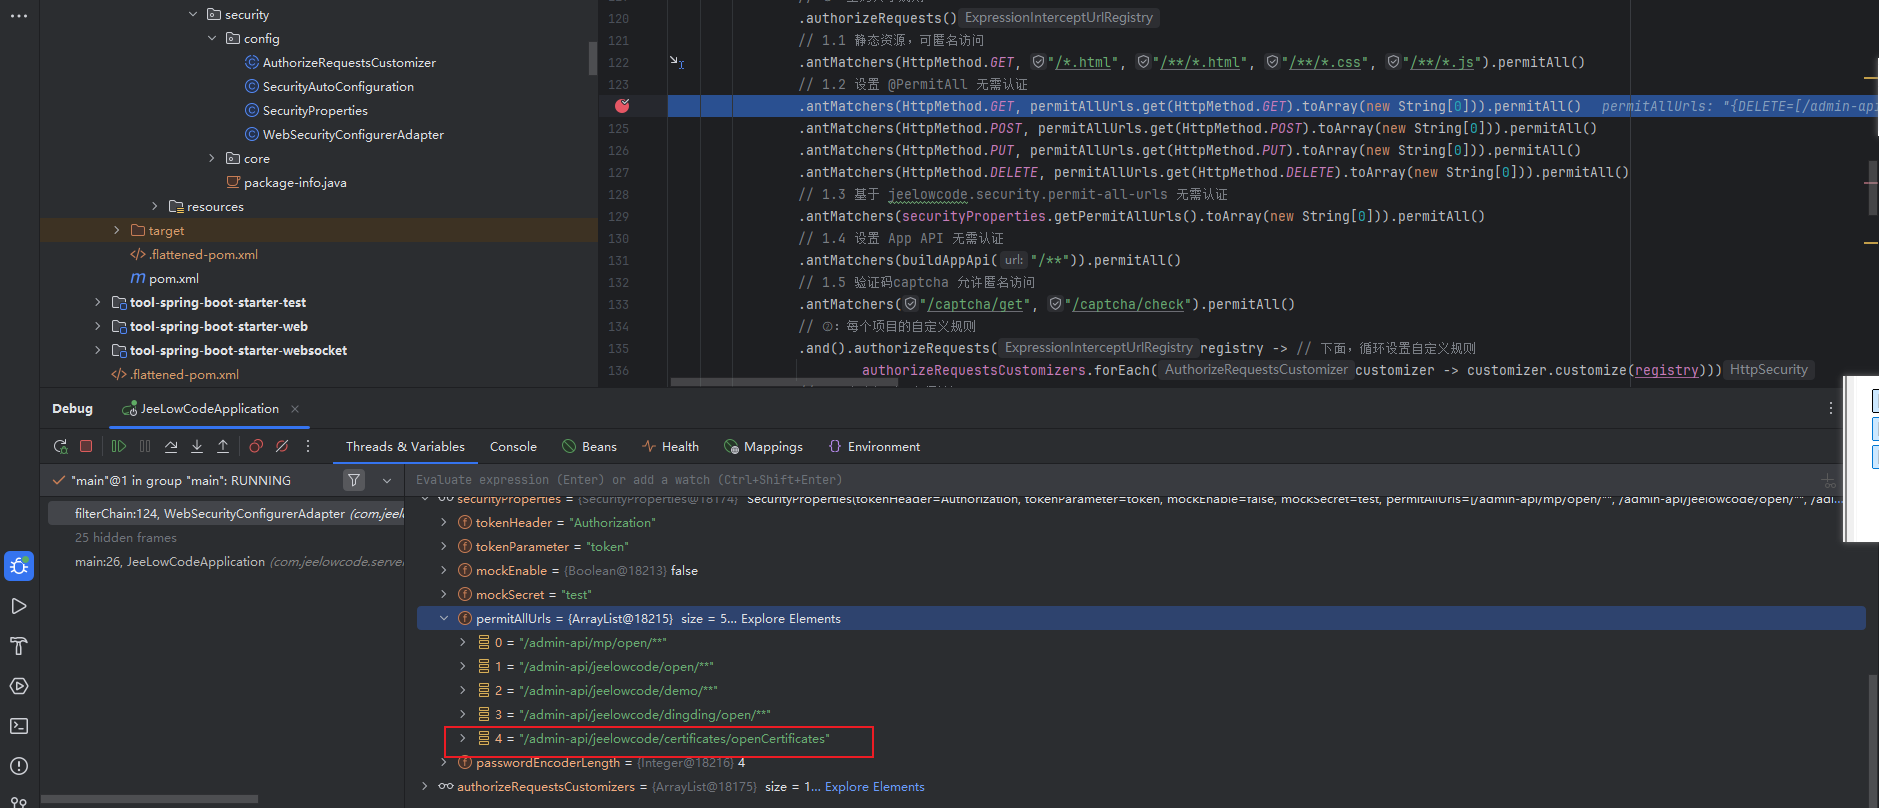This screenshot has width=1879, height=808.
Task: Open the Debug tool window
Action: point(19,566)
